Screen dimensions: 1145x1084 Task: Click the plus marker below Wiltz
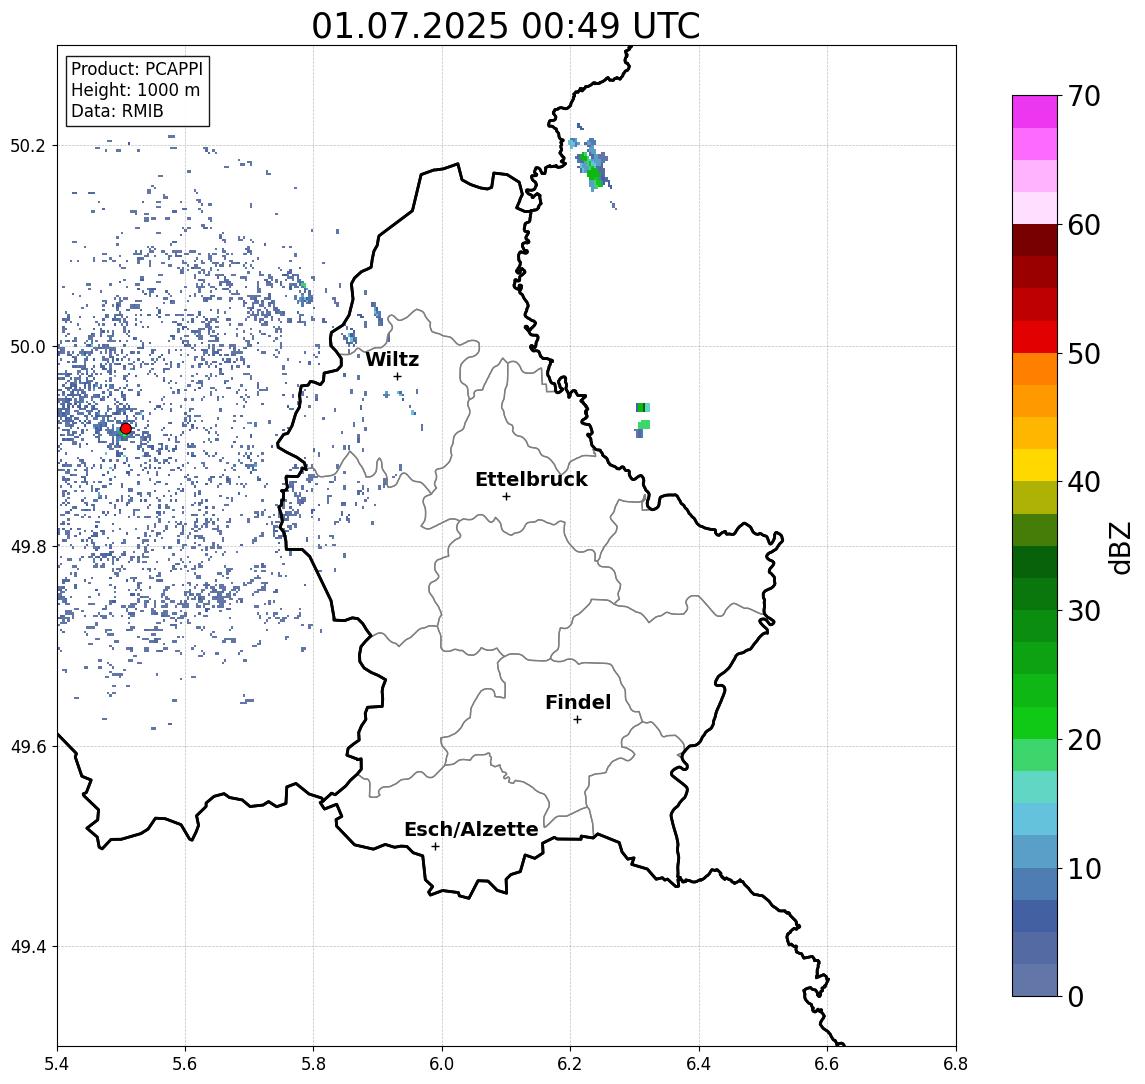pos(397,376)
